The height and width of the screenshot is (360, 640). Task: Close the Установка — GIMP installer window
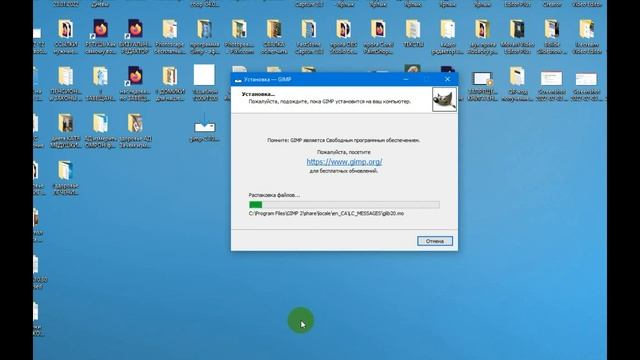(447, 79)
